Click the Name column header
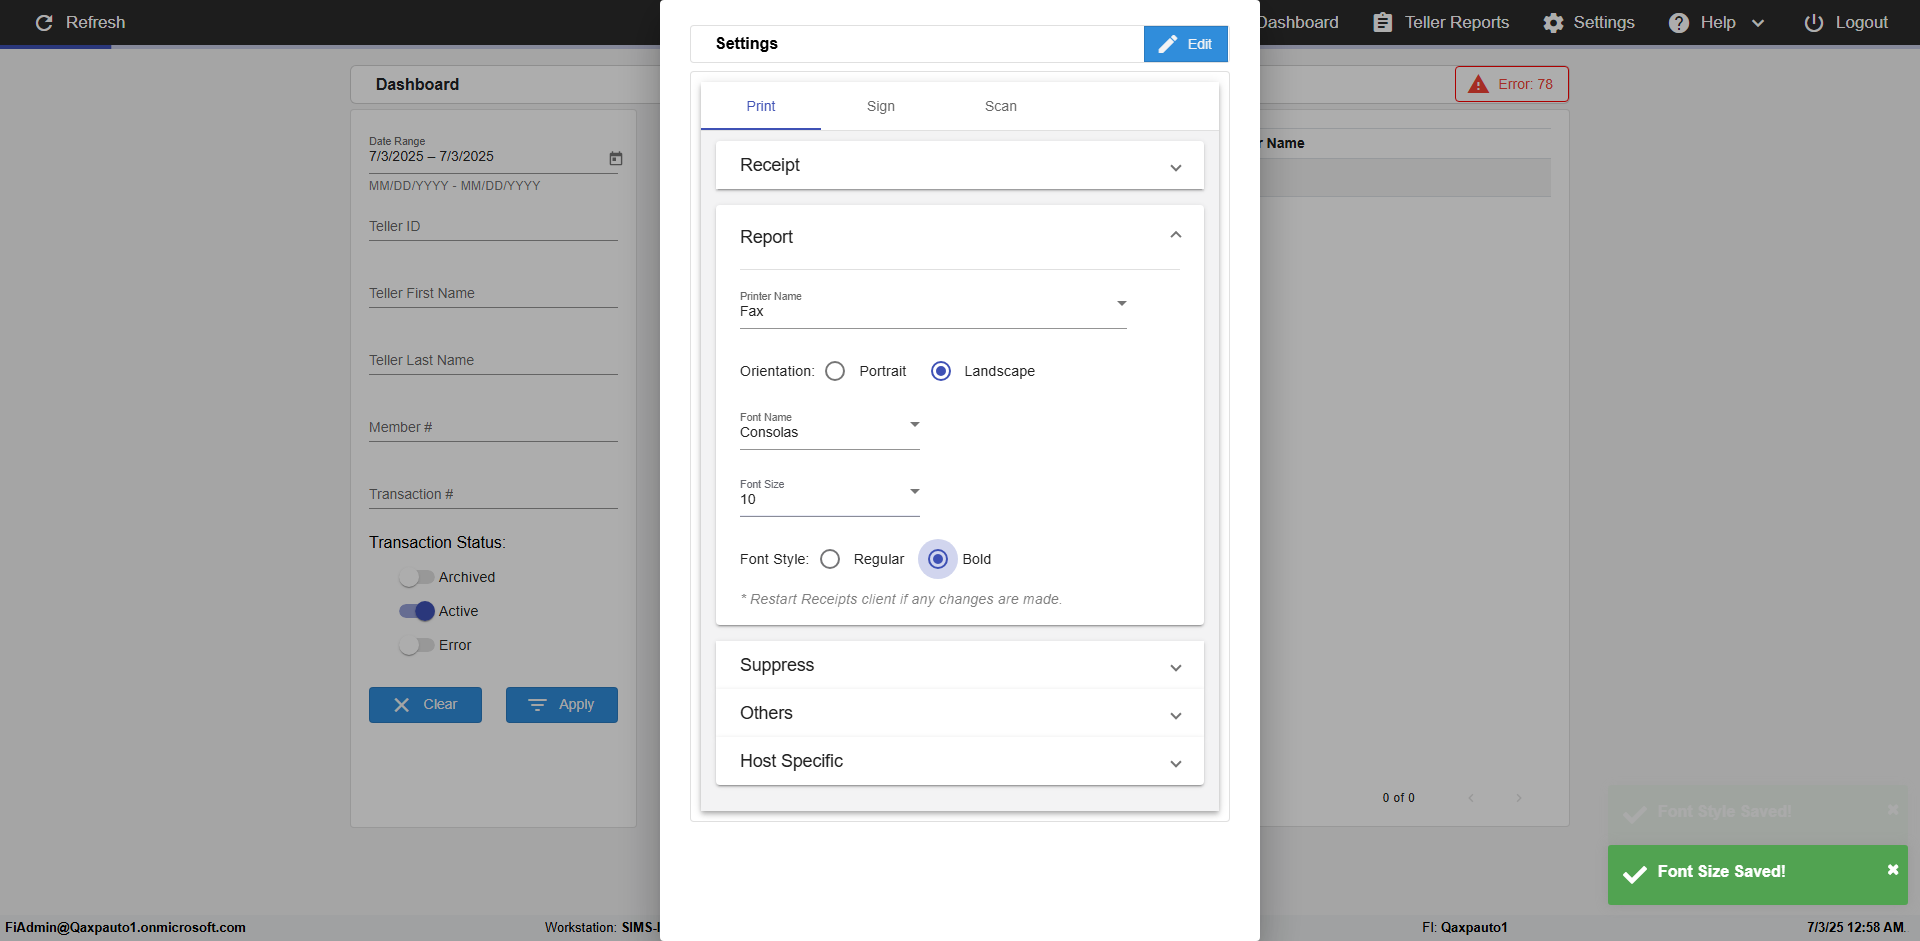This screenshot has width=1920, height=941. coord(1285,143)
